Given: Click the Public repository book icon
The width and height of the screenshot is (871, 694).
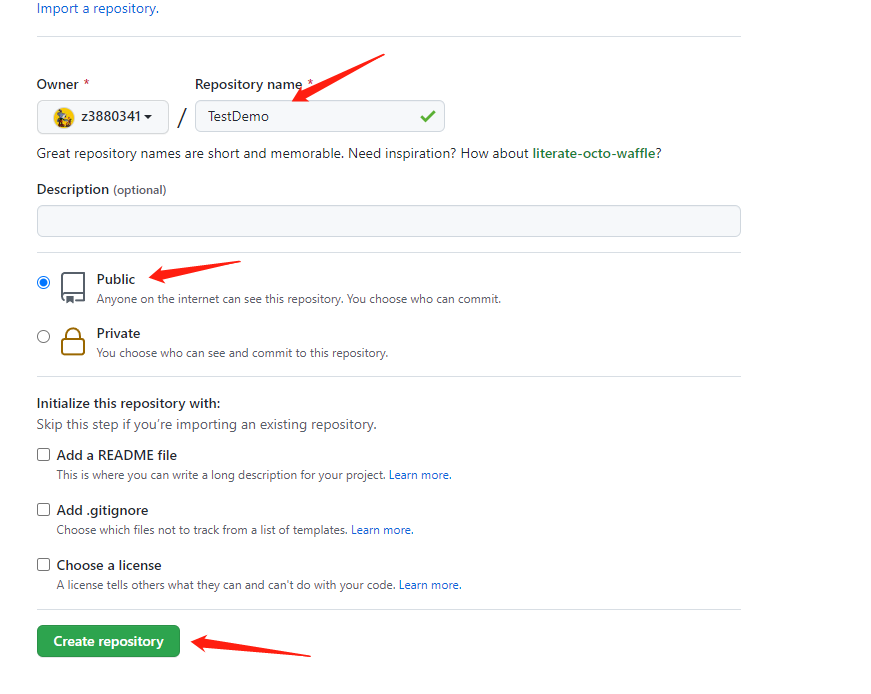Looking at the screenshot, I should coord(73,287).
